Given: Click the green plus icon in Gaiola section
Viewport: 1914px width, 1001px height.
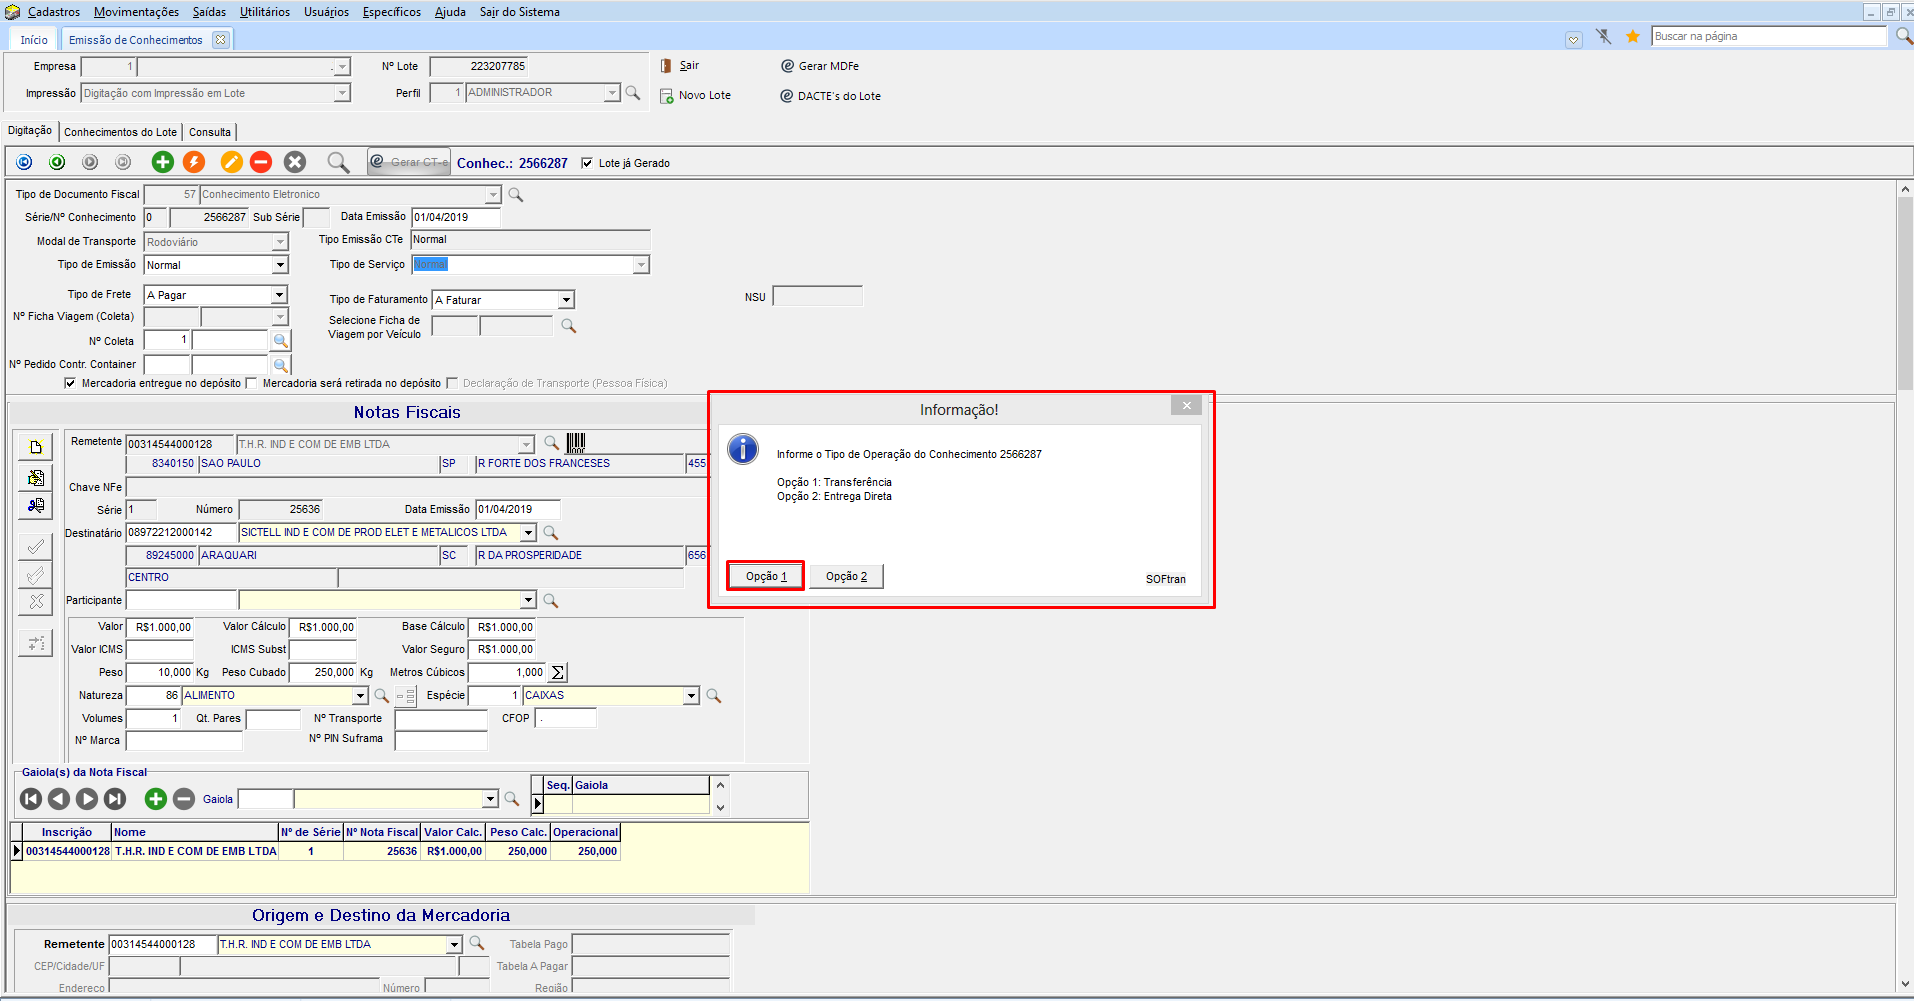Looking at the screenshot, I should pos(155,799).
